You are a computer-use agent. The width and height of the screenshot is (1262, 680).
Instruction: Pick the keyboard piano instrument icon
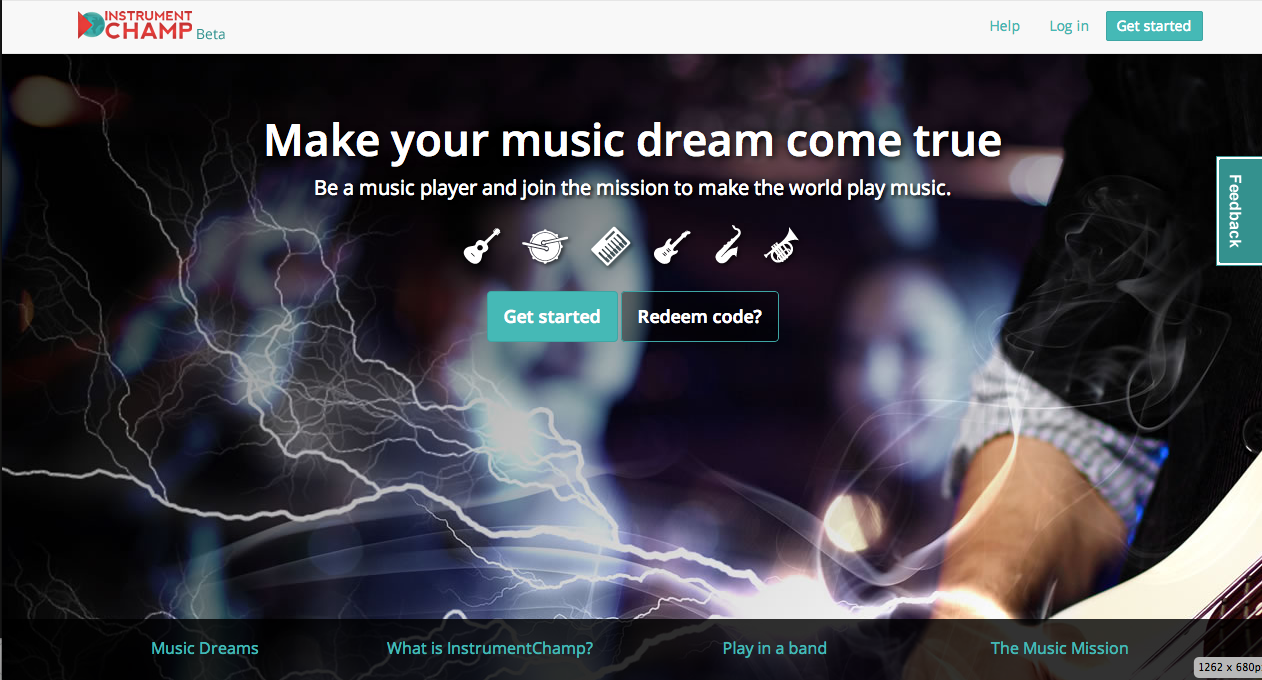pos(612,246)
